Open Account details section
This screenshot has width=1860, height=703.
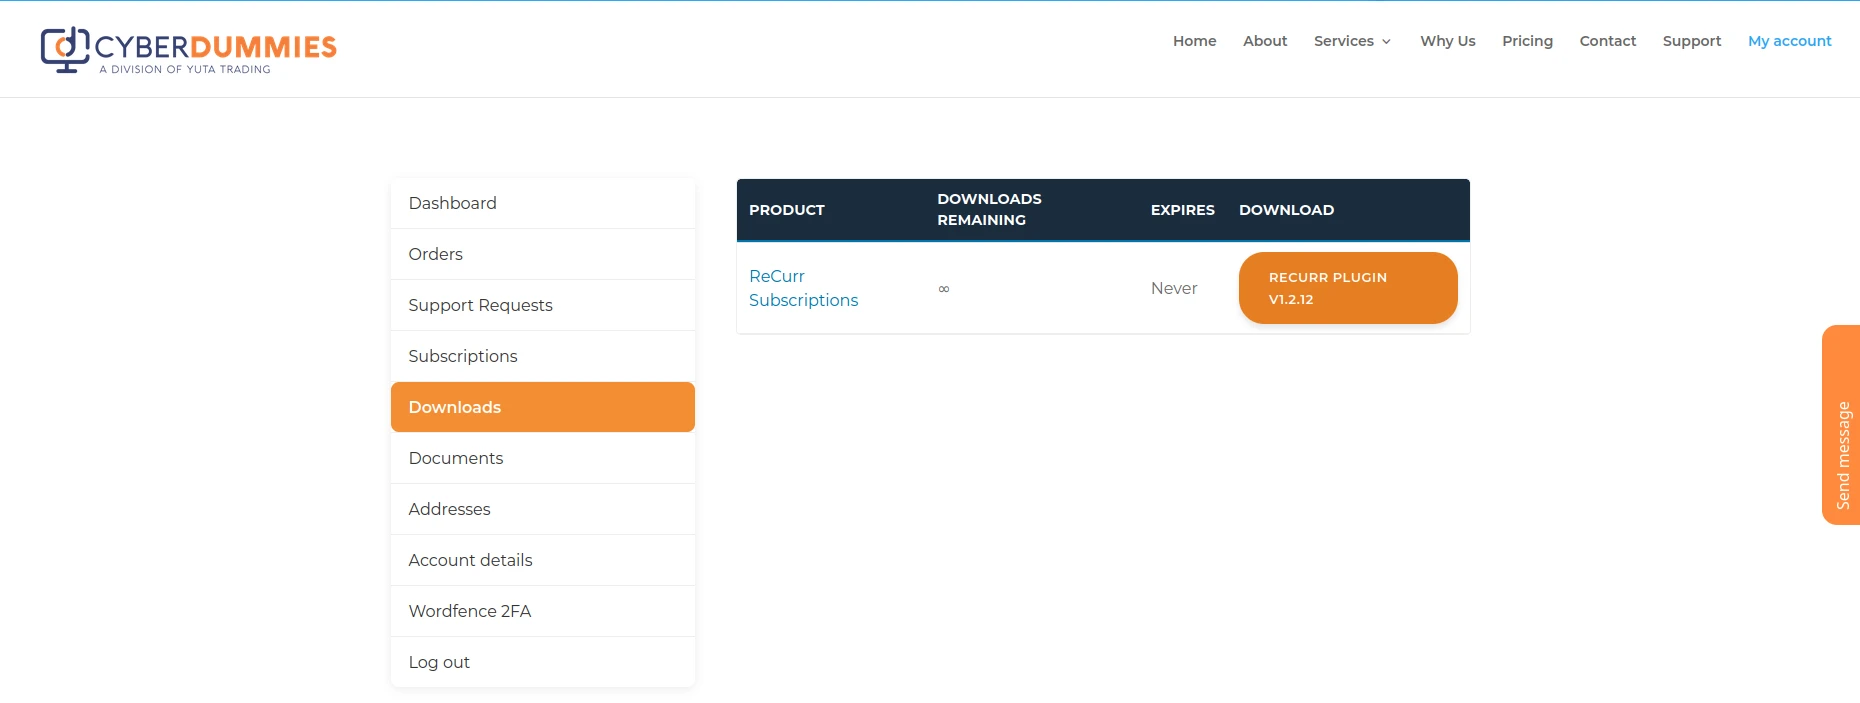(543, 560)
